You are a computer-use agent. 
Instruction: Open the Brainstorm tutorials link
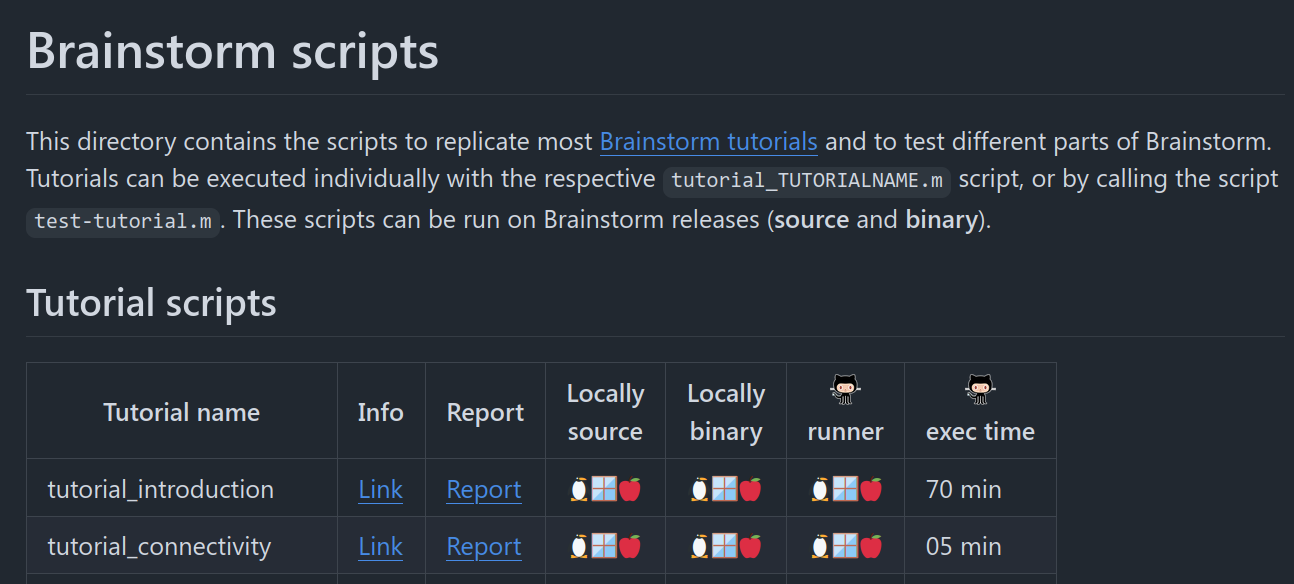pos(708,142)
